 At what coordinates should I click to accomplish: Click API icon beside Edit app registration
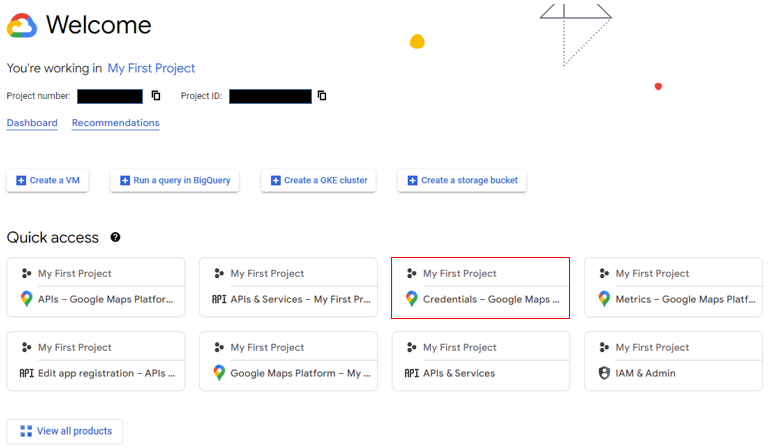click(x=26, y=373)
